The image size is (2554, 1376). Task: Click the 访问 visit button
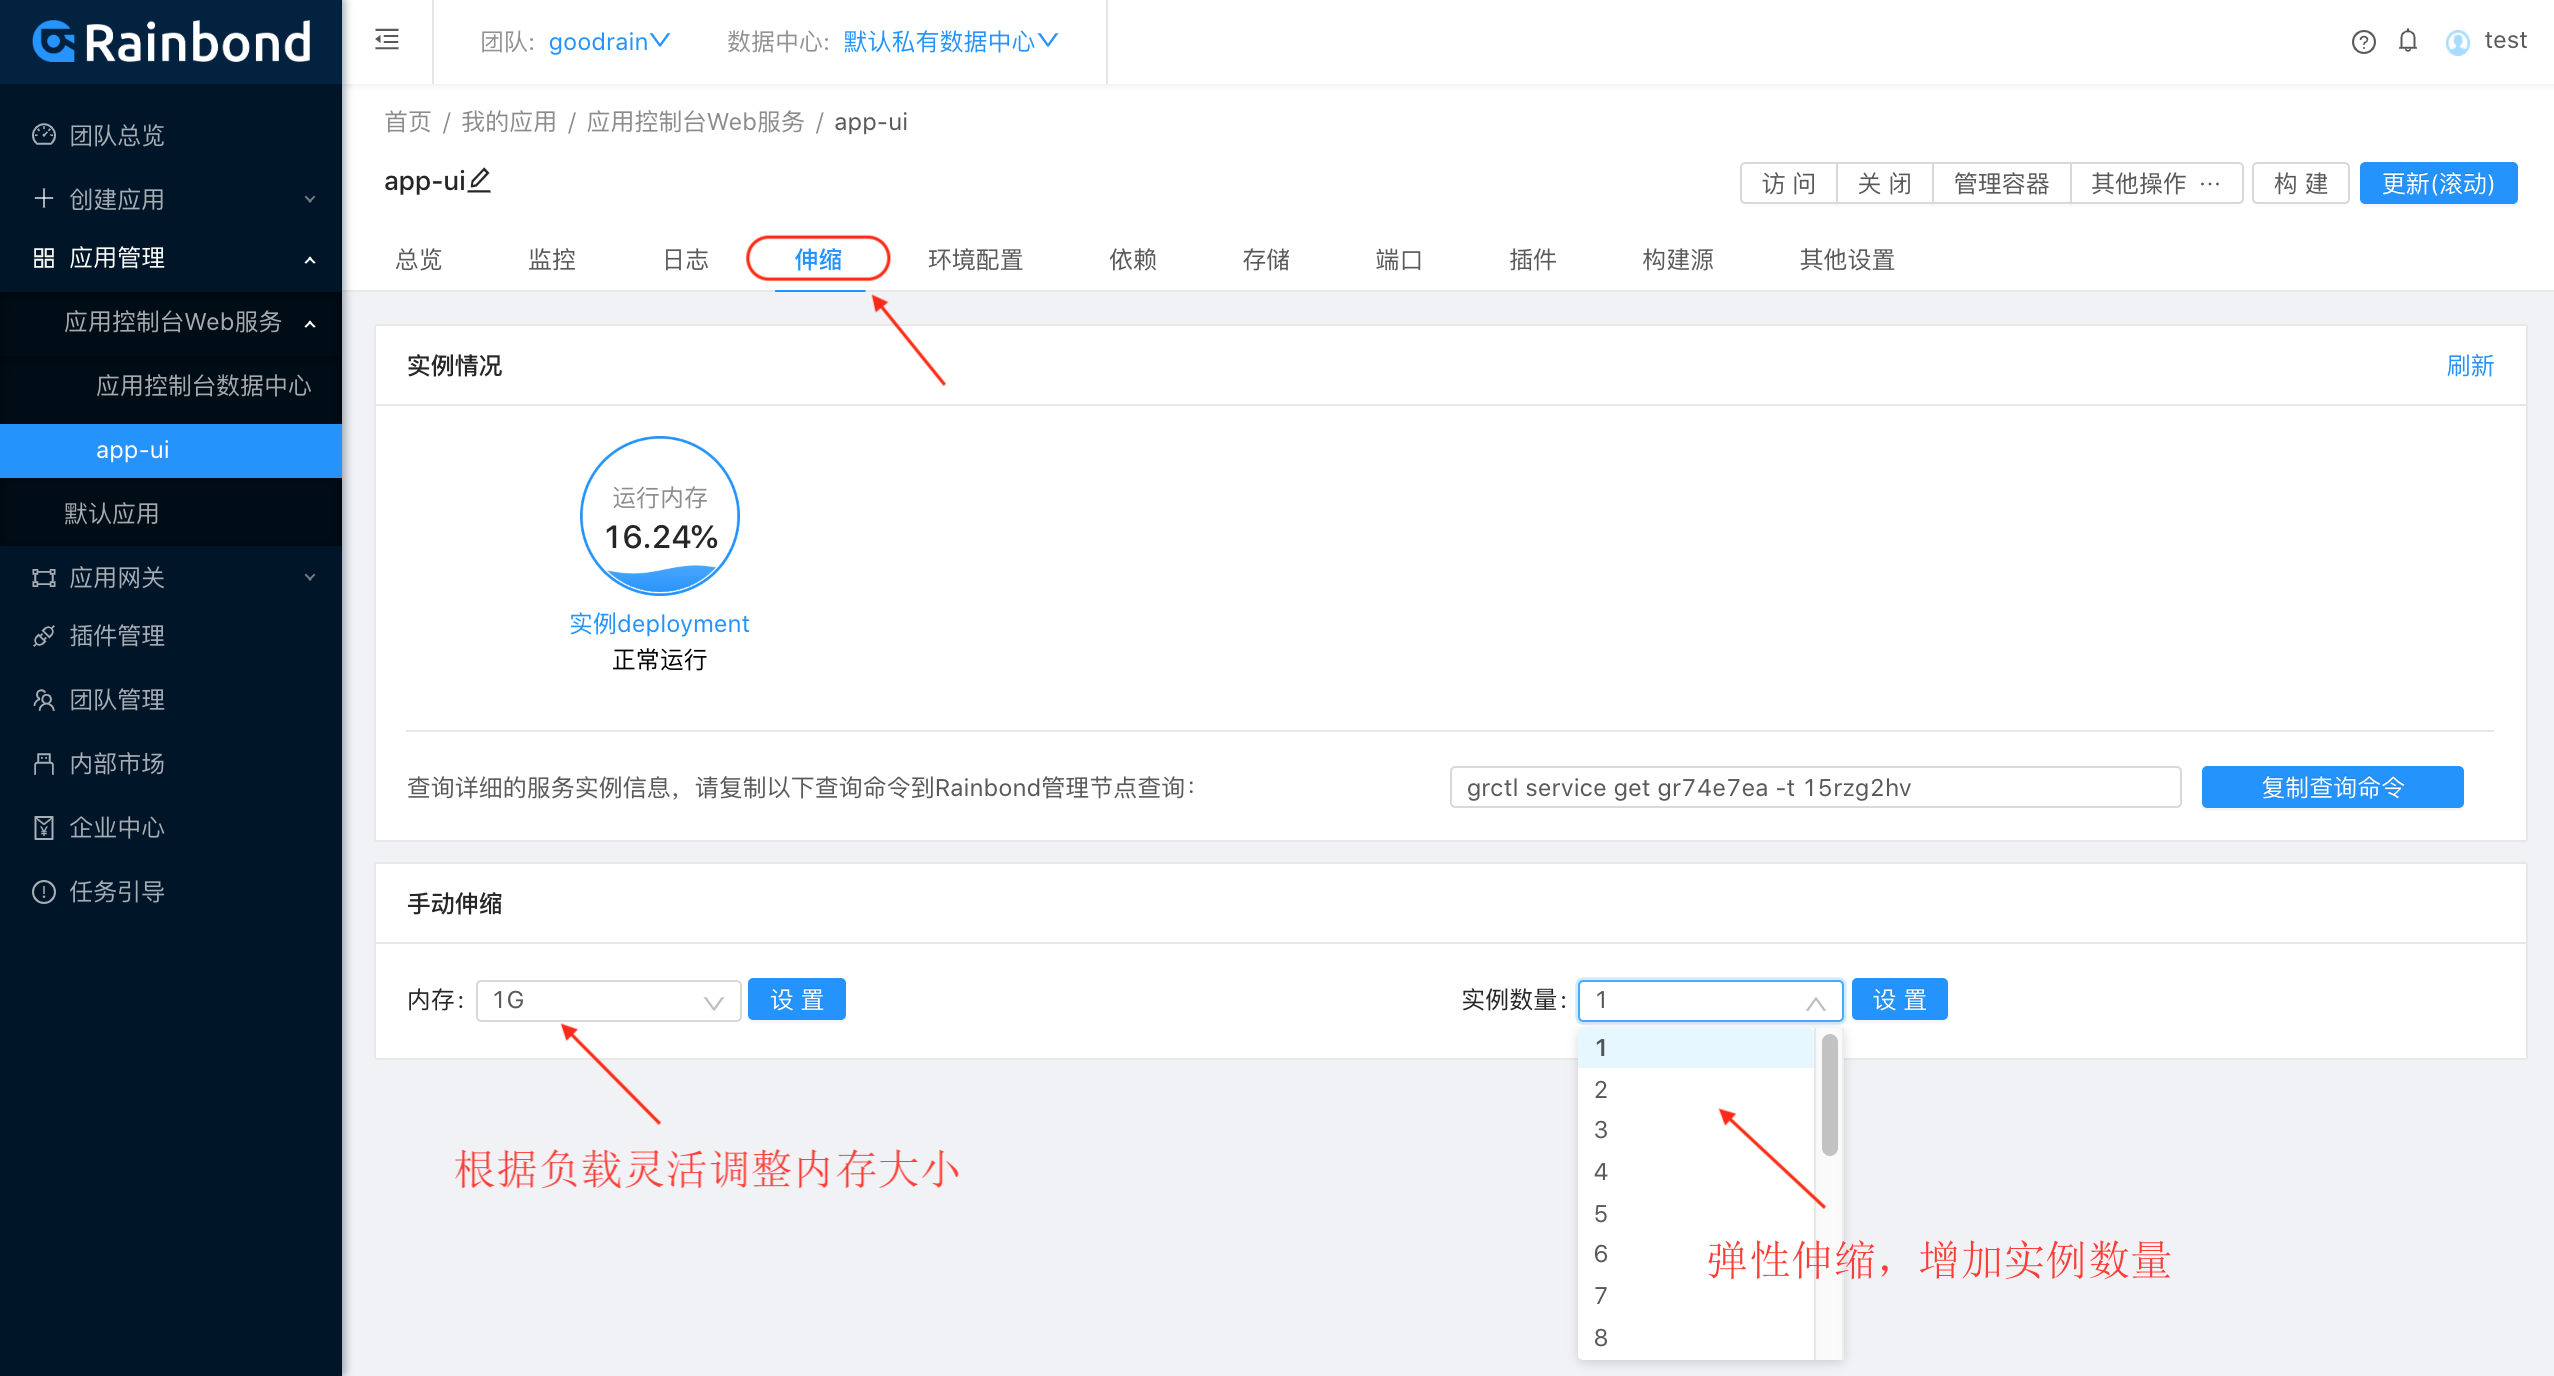point(1789,184)
